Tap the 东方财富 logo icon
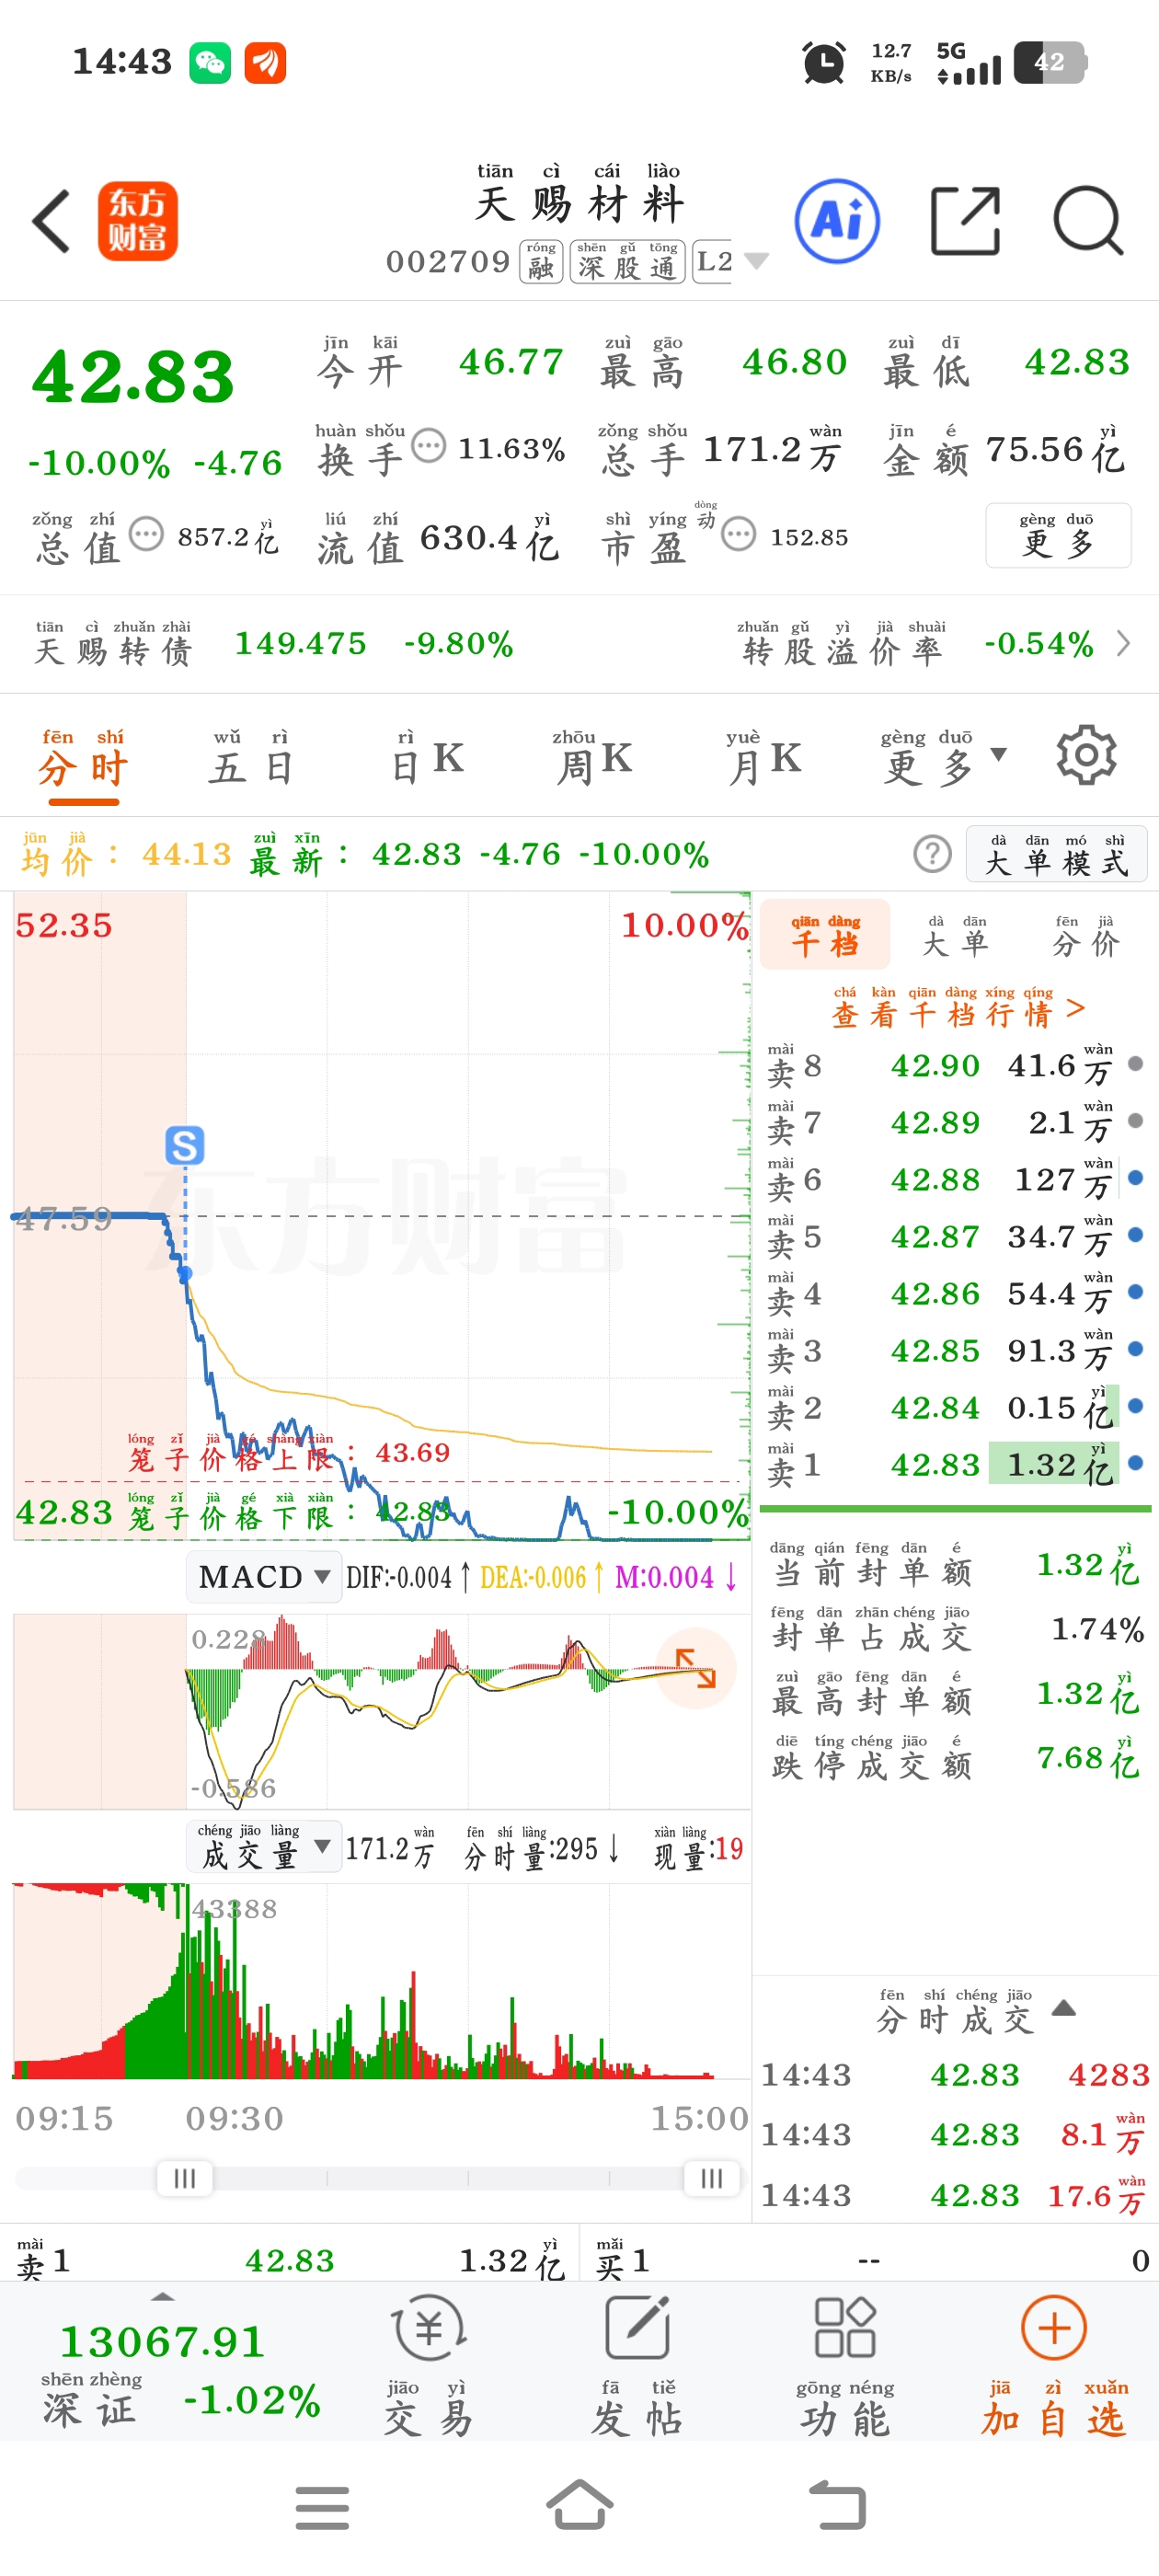The width and height of the screenshot is (1159, 2576). (137, 221)
